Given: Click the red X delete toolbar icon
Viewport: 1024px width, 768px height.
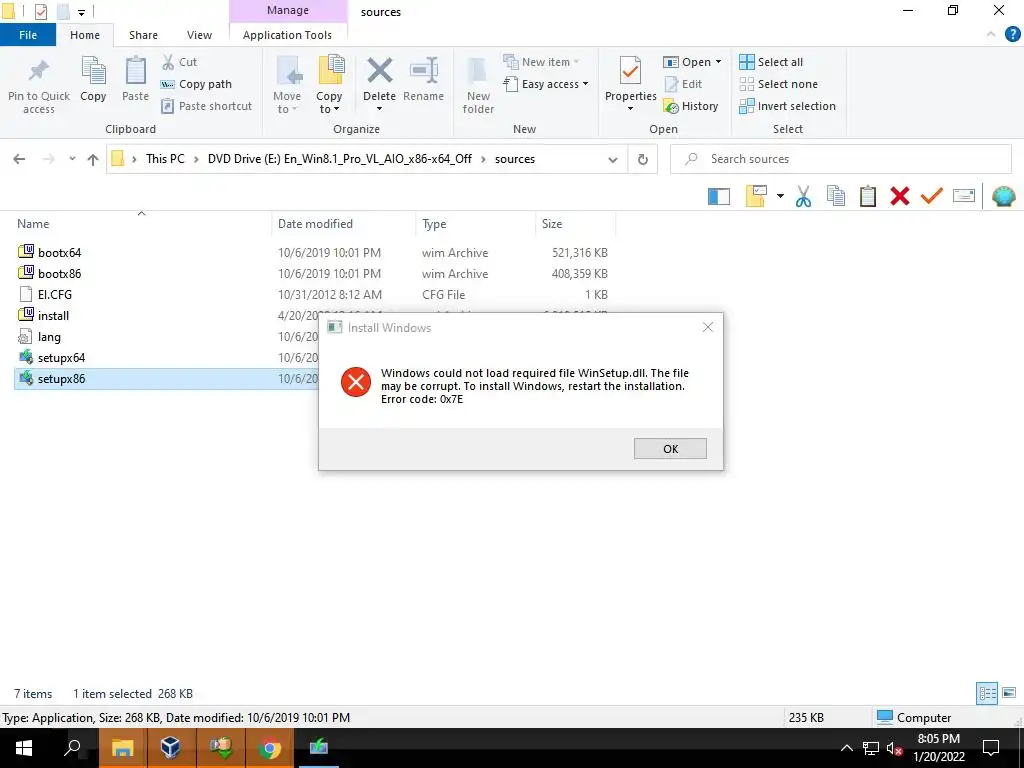Looking at the screenshot, I should 900,196.
